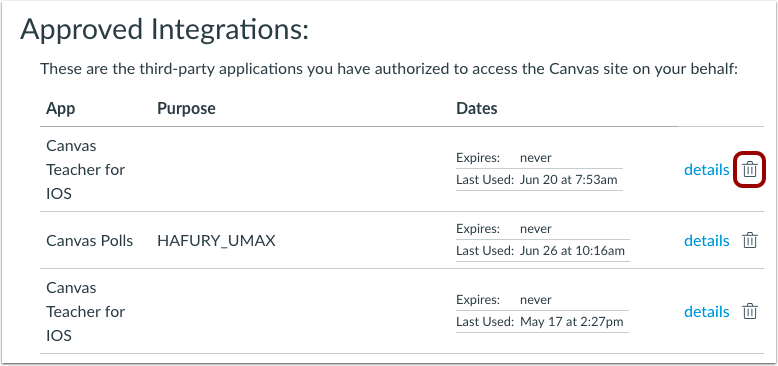Click the Approved Integrations heading

click(165, 30)
